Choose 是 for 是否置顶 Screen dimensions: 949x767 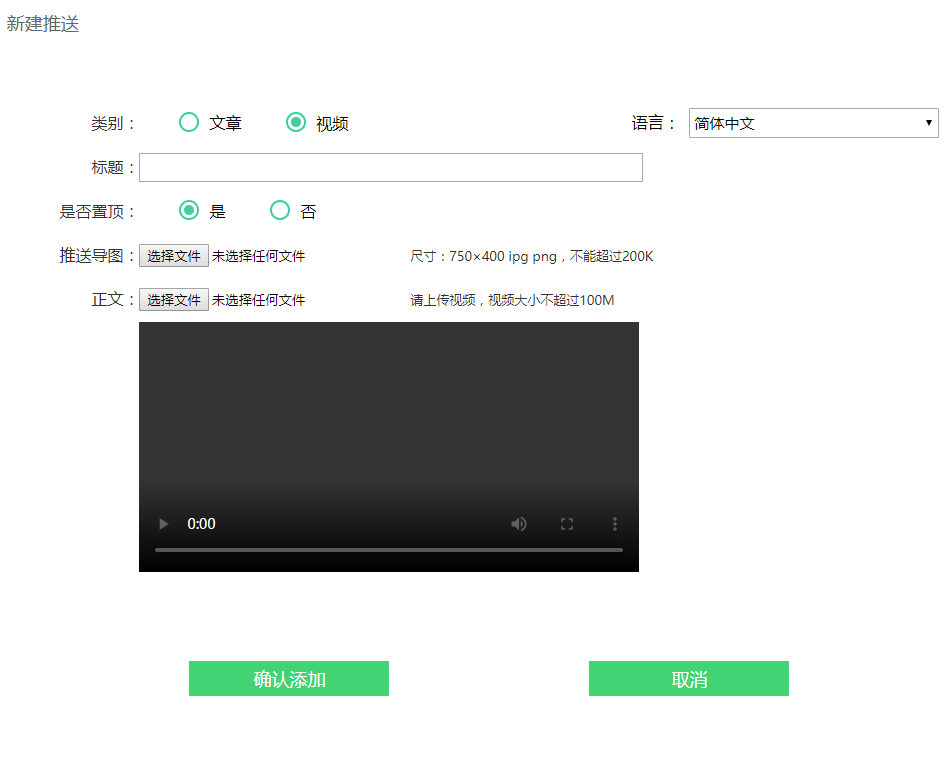189,210
